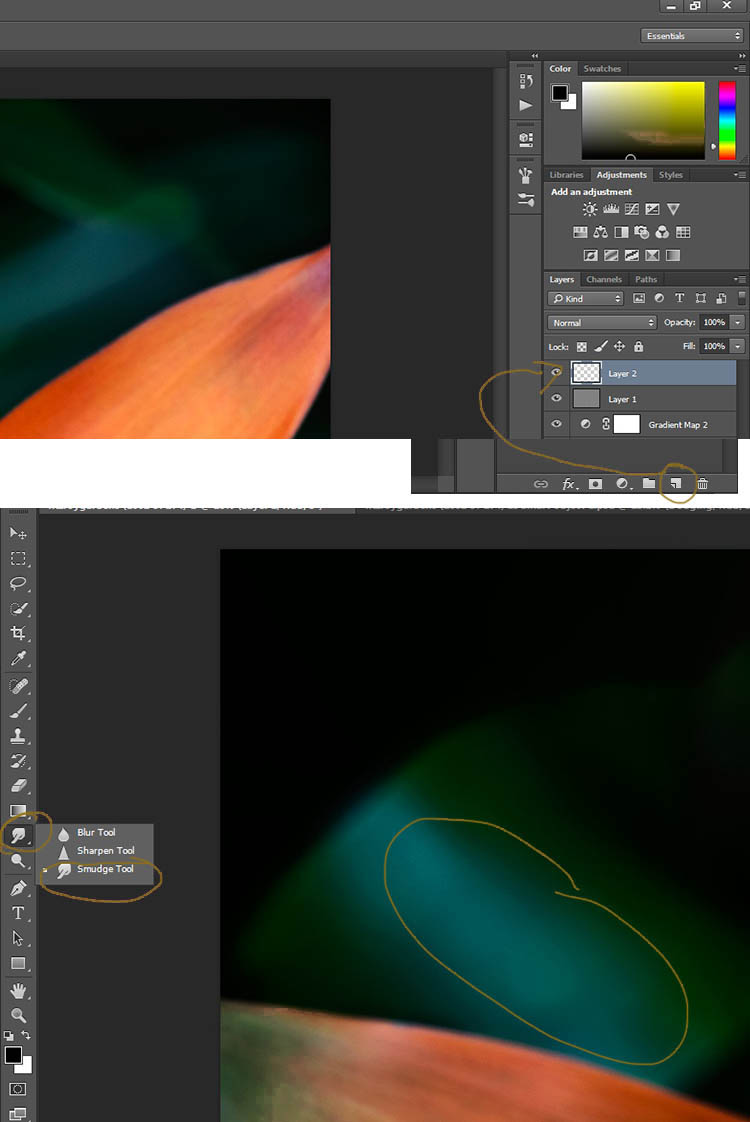
Task: Choose Blur Tool from flyout menu
Action: [96, 832]
